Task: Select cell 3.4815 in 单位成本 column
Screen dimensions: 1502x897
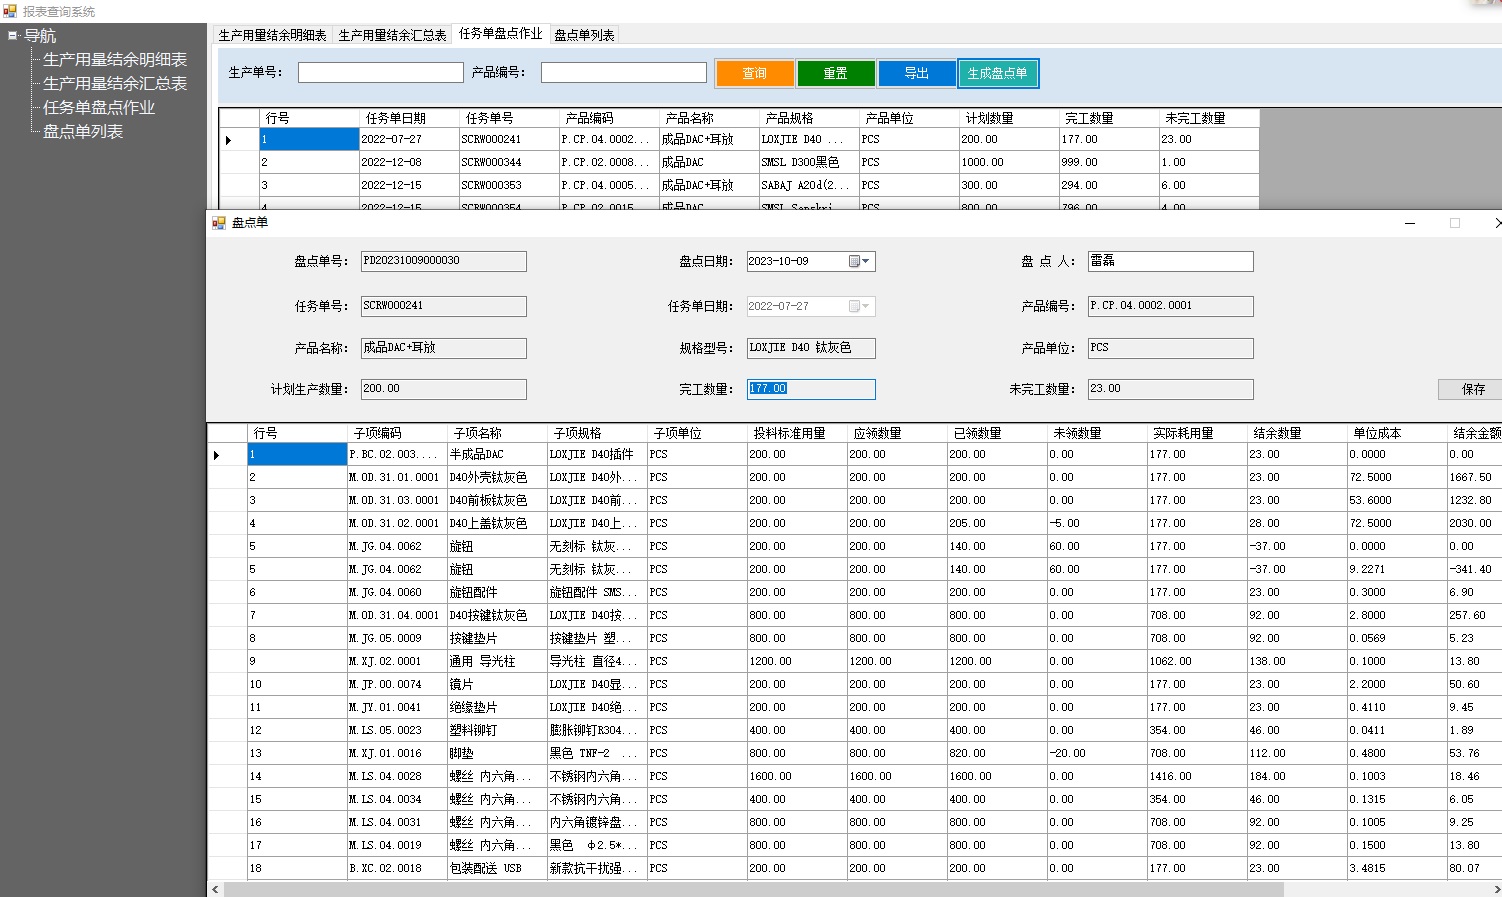Action: tap(1397, 869)
